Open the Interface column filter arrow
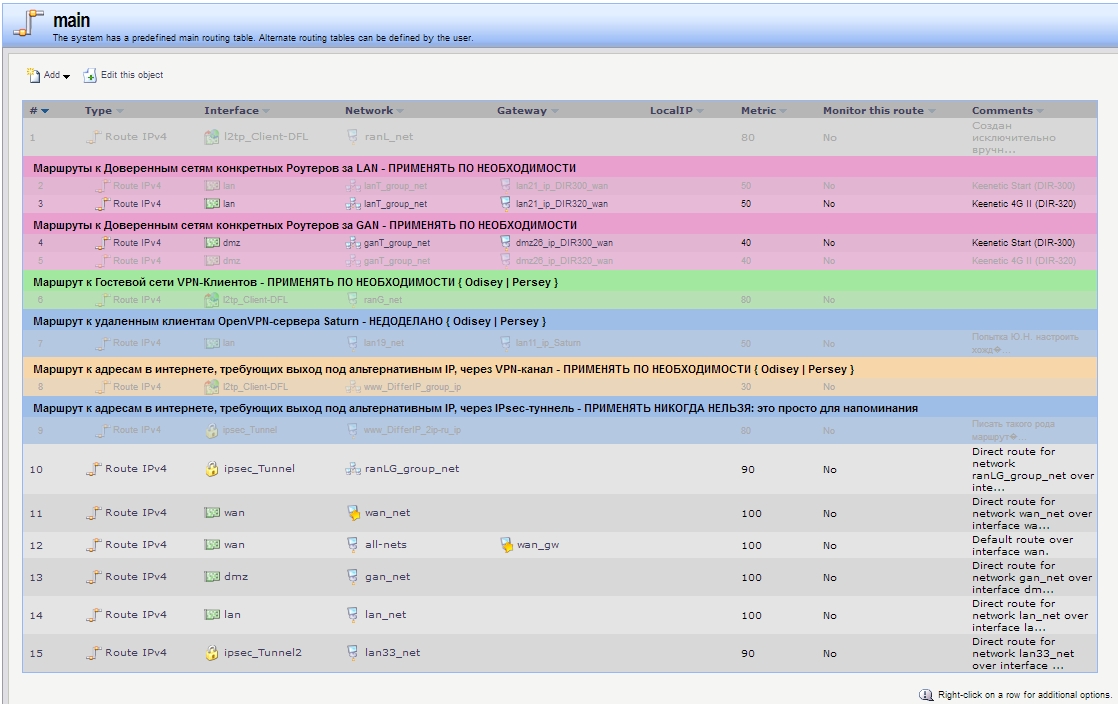 point(264,111)
